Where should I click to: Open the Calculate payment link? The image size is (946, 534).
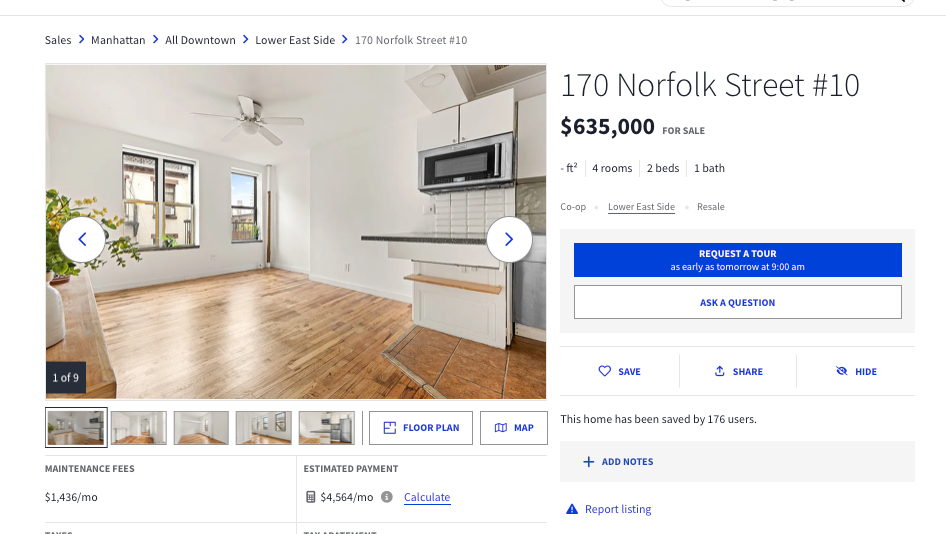tap(427, 497)
